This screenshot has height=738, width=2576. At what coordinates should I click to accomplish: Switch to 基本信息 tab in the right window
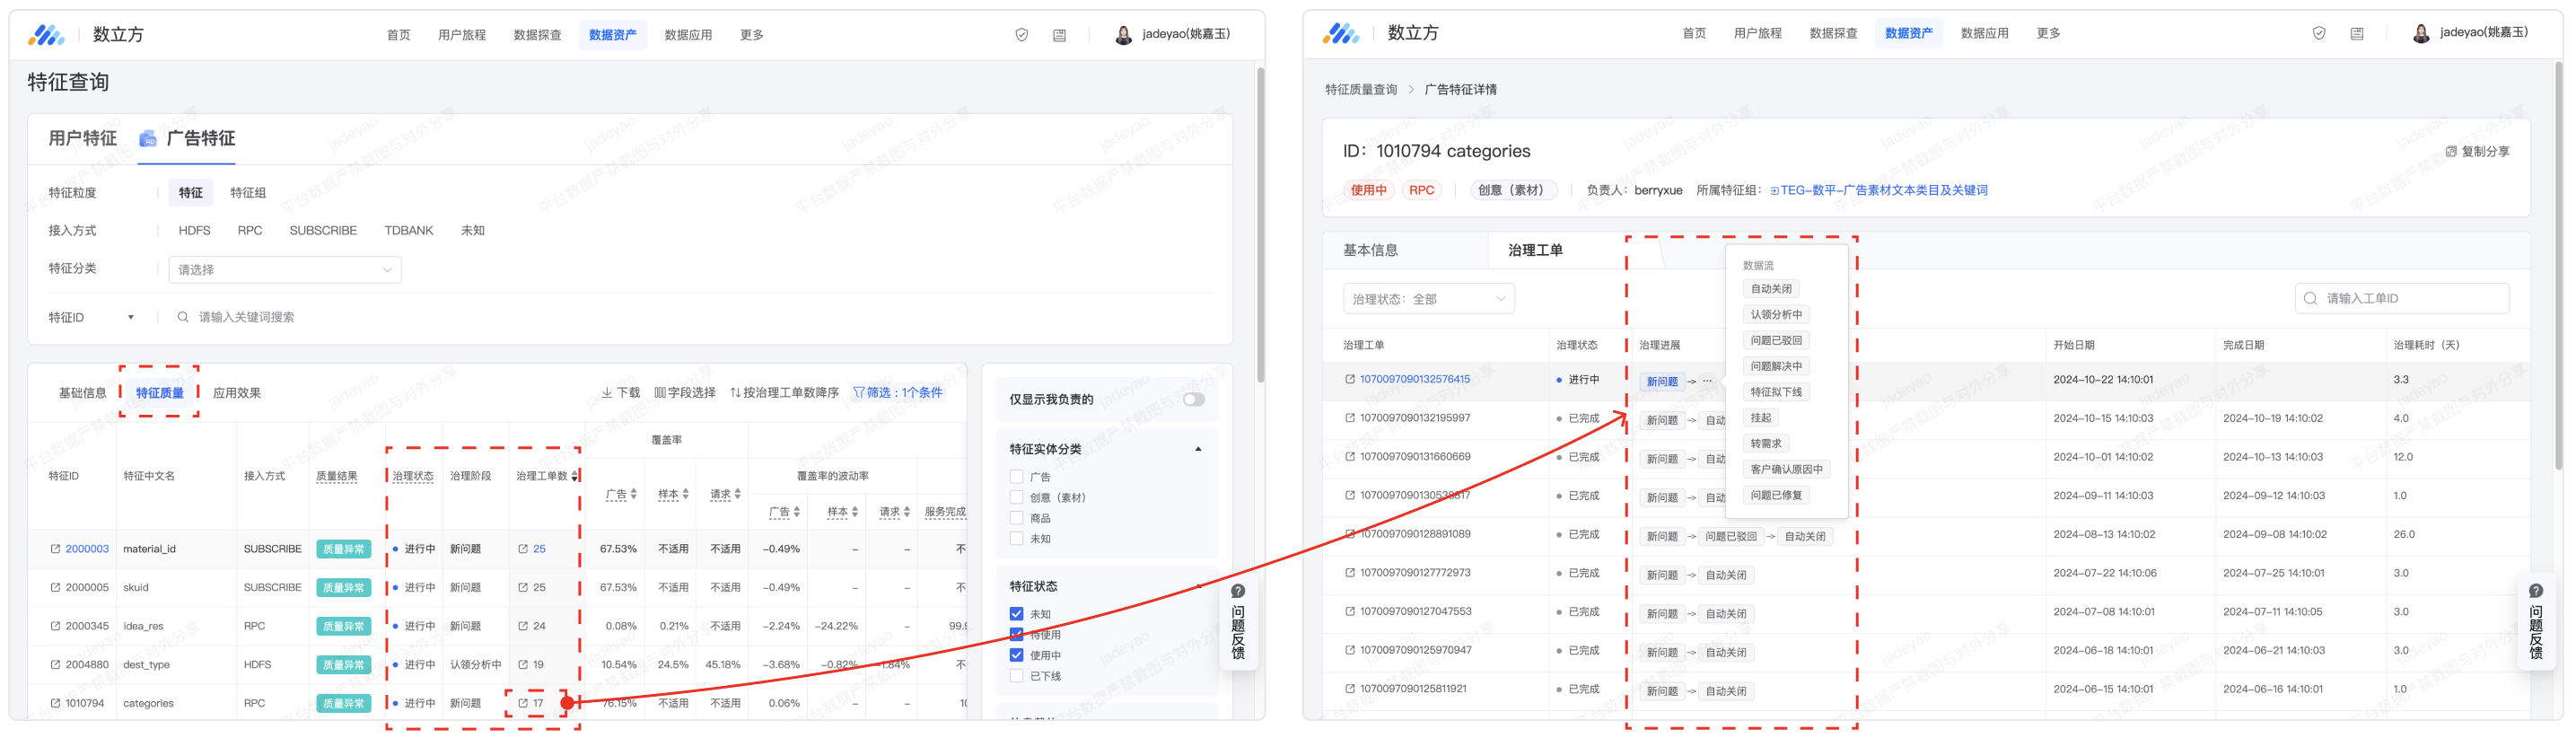point(1370,250)
